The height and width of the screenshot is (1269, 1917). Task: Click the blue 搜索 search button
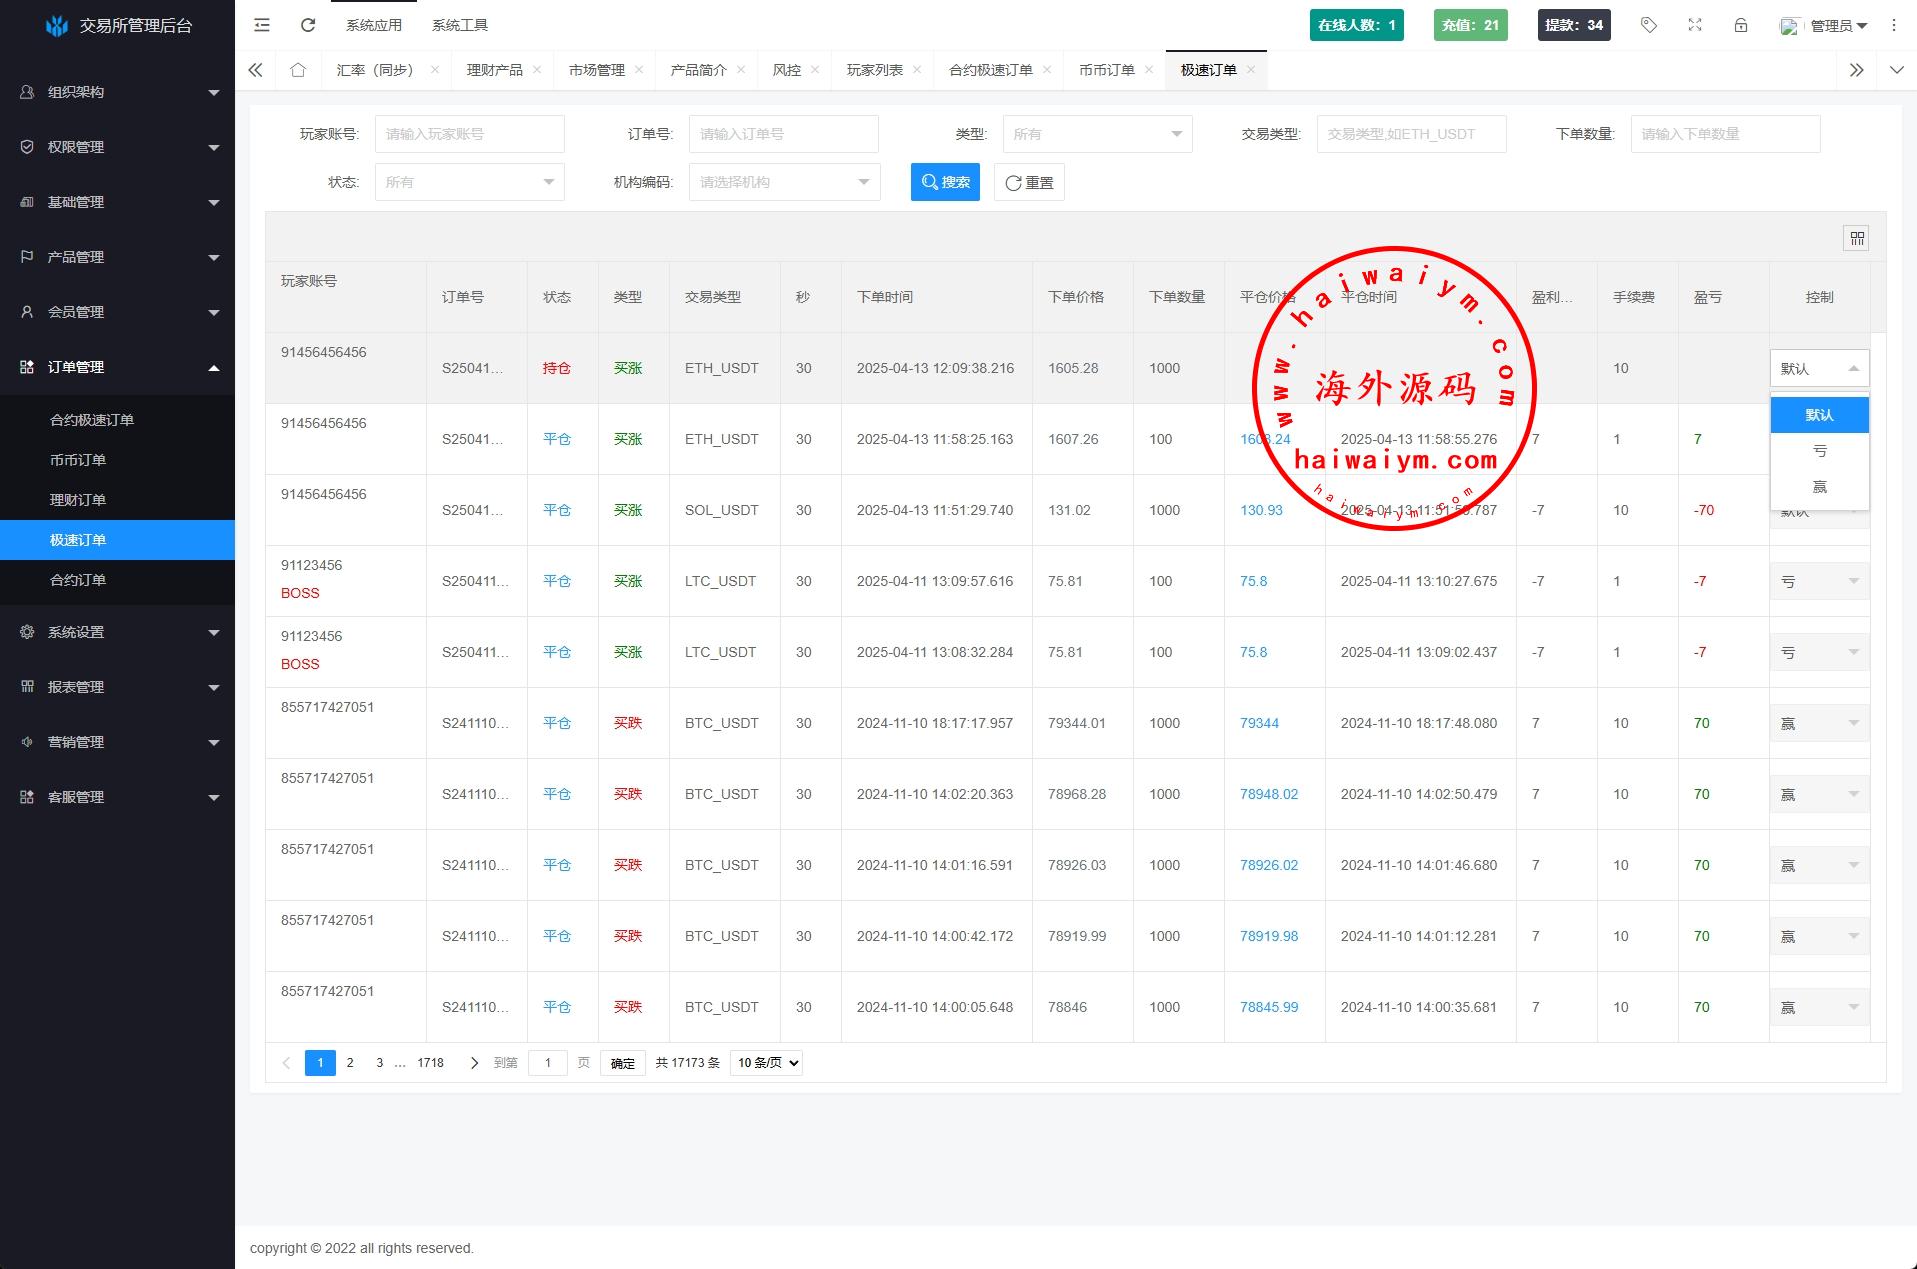[x=945, y=182]
